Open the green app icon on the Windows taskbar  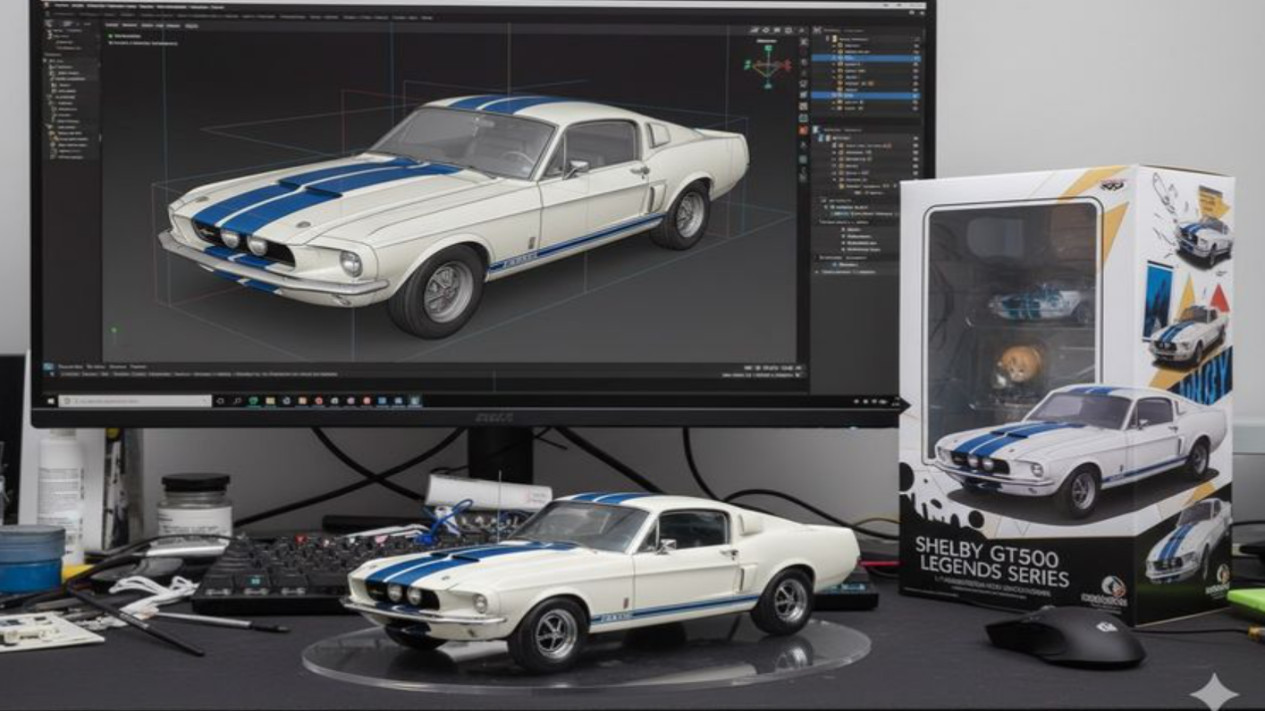[x=254, y=401]
